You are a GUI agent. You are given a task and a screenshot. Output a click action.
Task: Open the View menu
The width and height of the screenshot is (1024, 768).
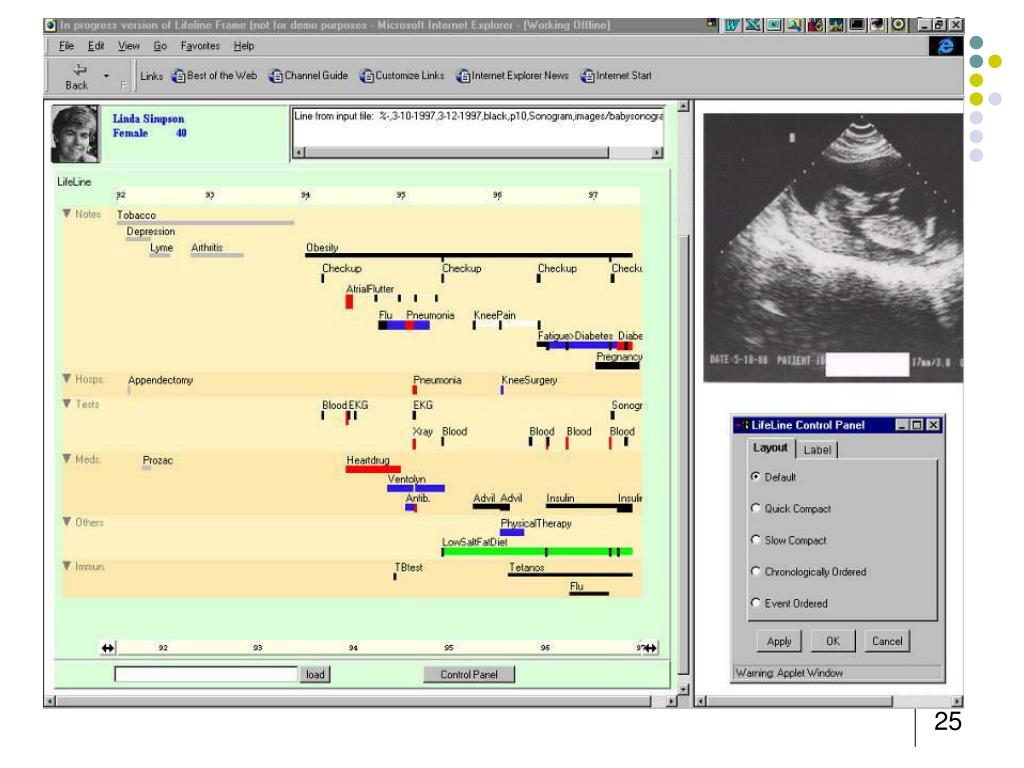click(129, 46)
